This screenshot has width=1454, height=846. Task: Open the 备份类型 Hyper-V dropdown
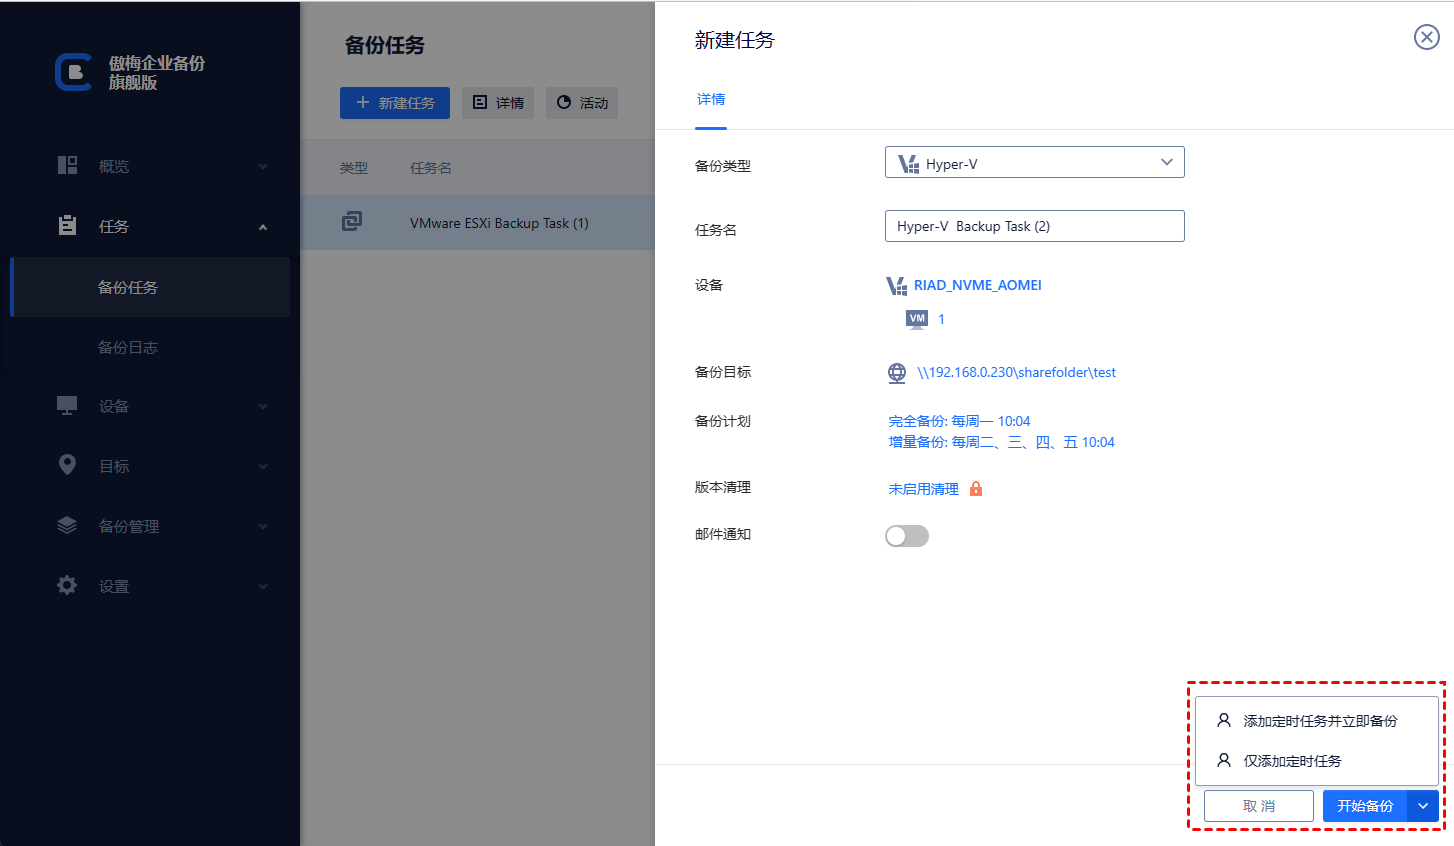pyautogui.click(x=1034, y=163)
